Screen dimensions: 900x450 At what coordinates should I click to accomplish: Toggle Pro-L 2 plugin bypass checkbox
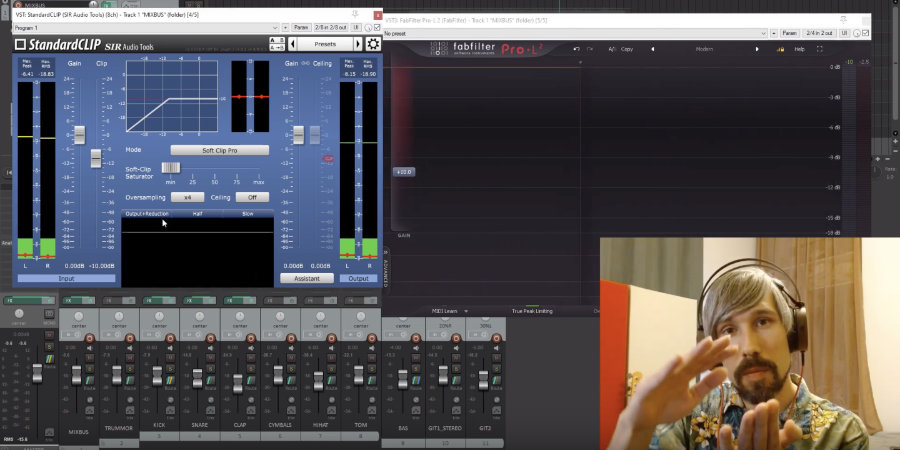click(x=865, y=33)
